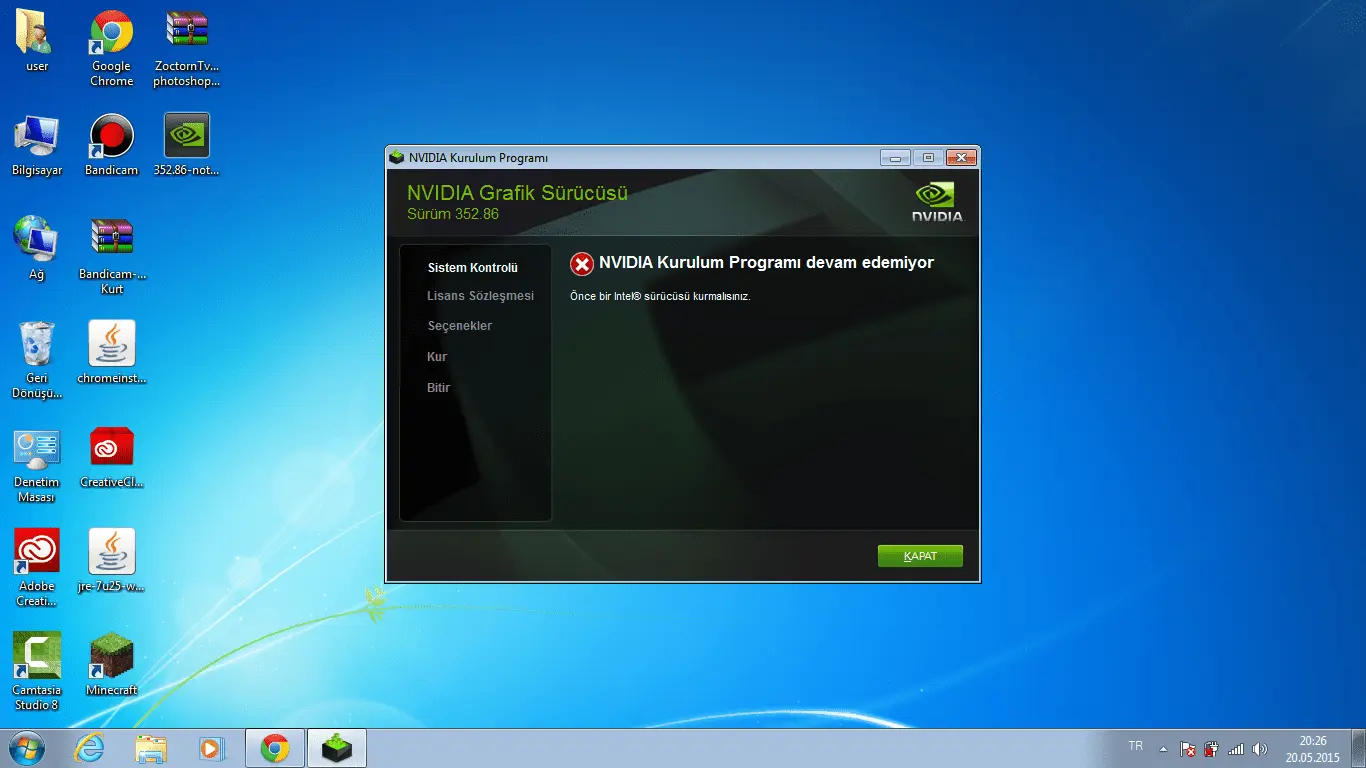Click the TR language indicator

tap(1136, 746)
